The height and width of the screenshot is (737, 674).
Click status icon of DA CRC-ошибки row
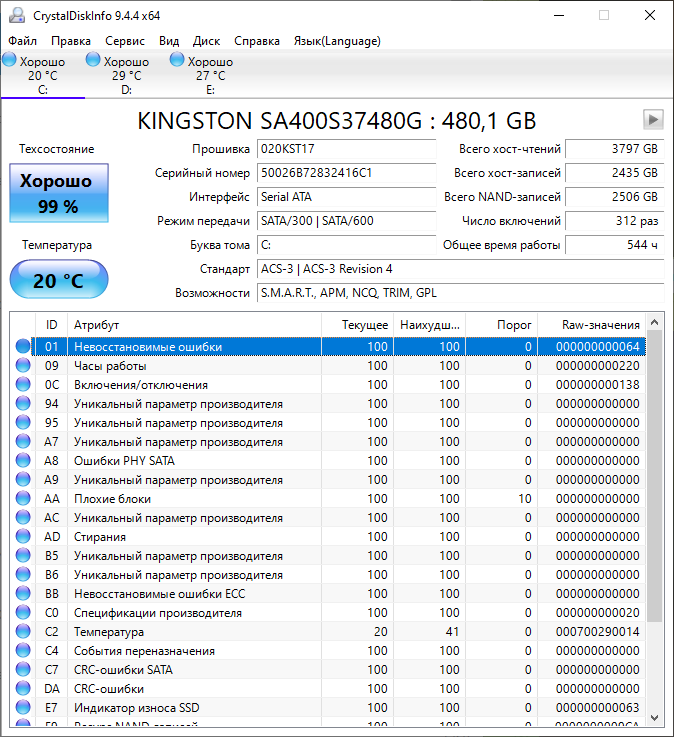coord(23,689)
